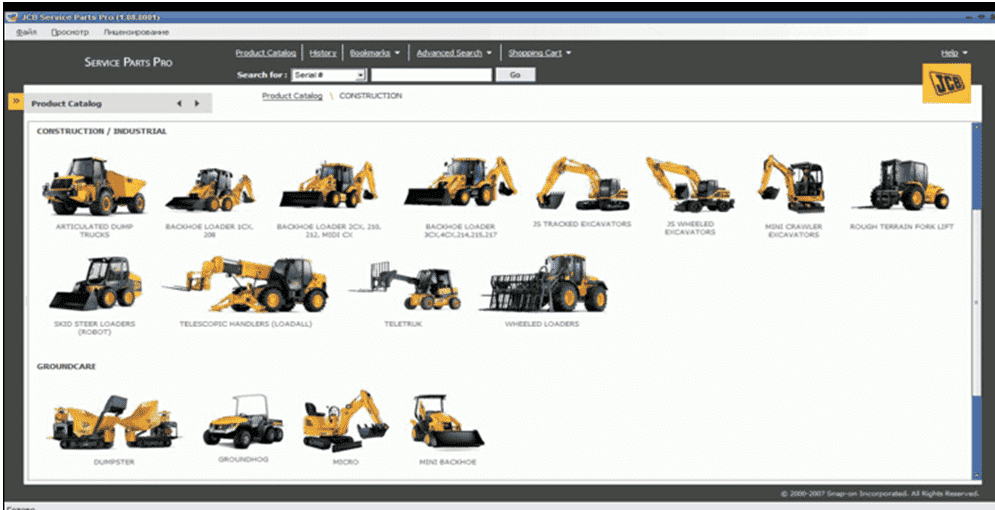The height and width of the screenshot is (510, 995).
Task: Click the app icon in title bar
Action: tap(11, 17)
